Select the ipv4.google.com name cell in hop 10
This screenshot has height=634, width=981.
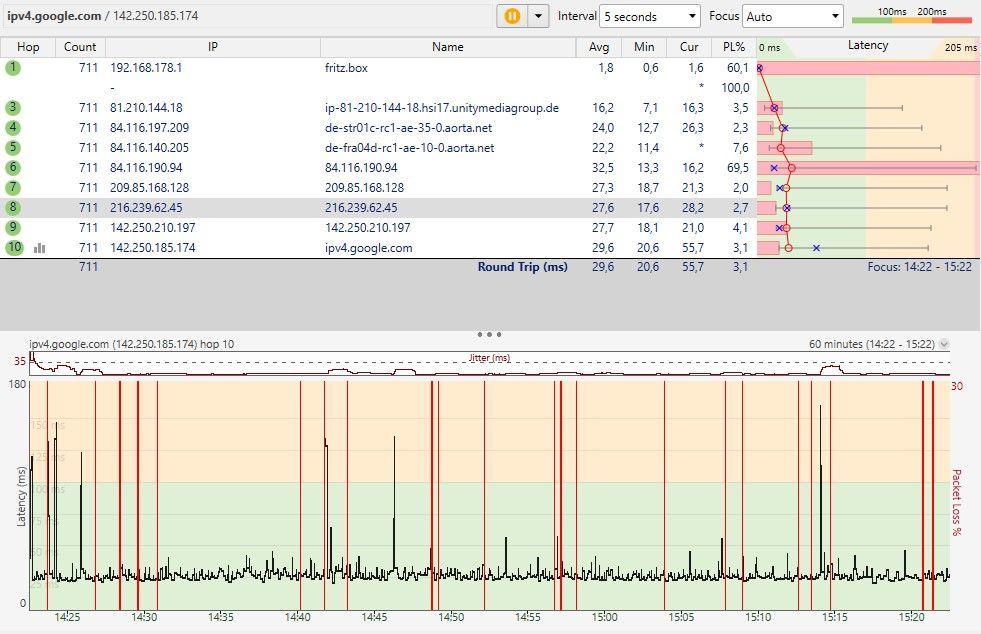(x=369, y=248)
